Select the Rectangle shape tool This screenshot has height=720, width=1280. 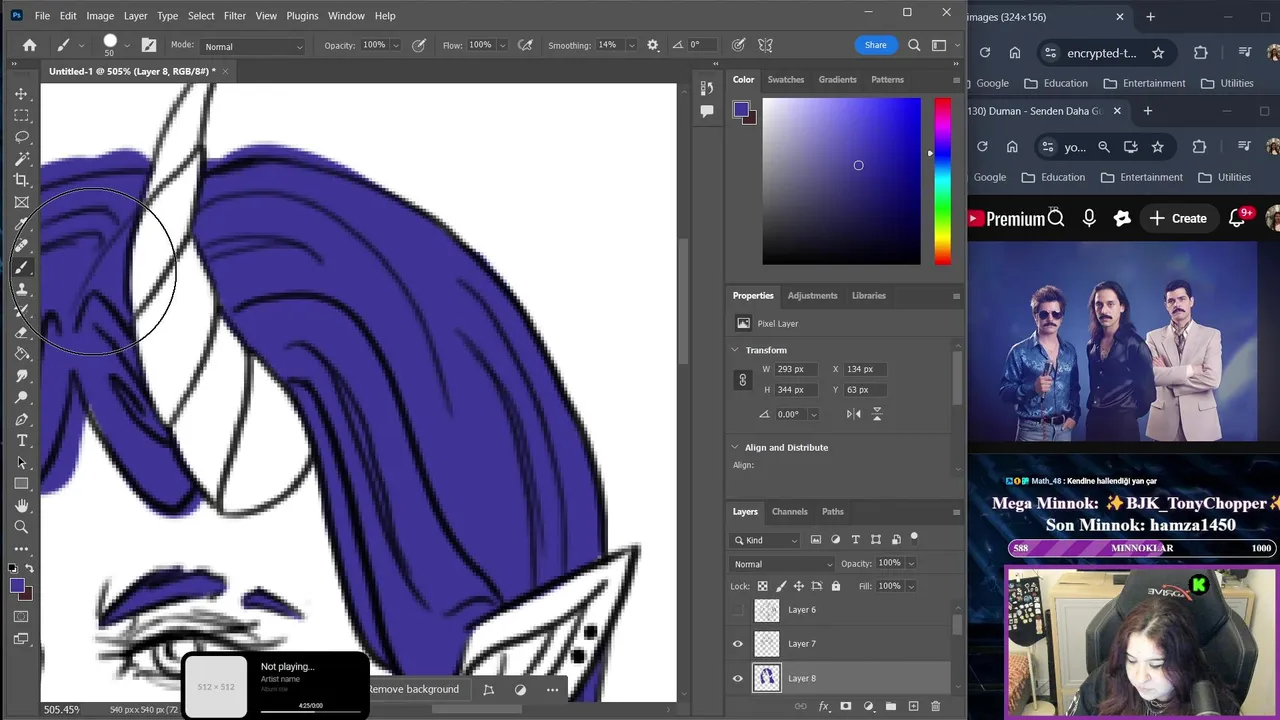(x=21, y=484)
